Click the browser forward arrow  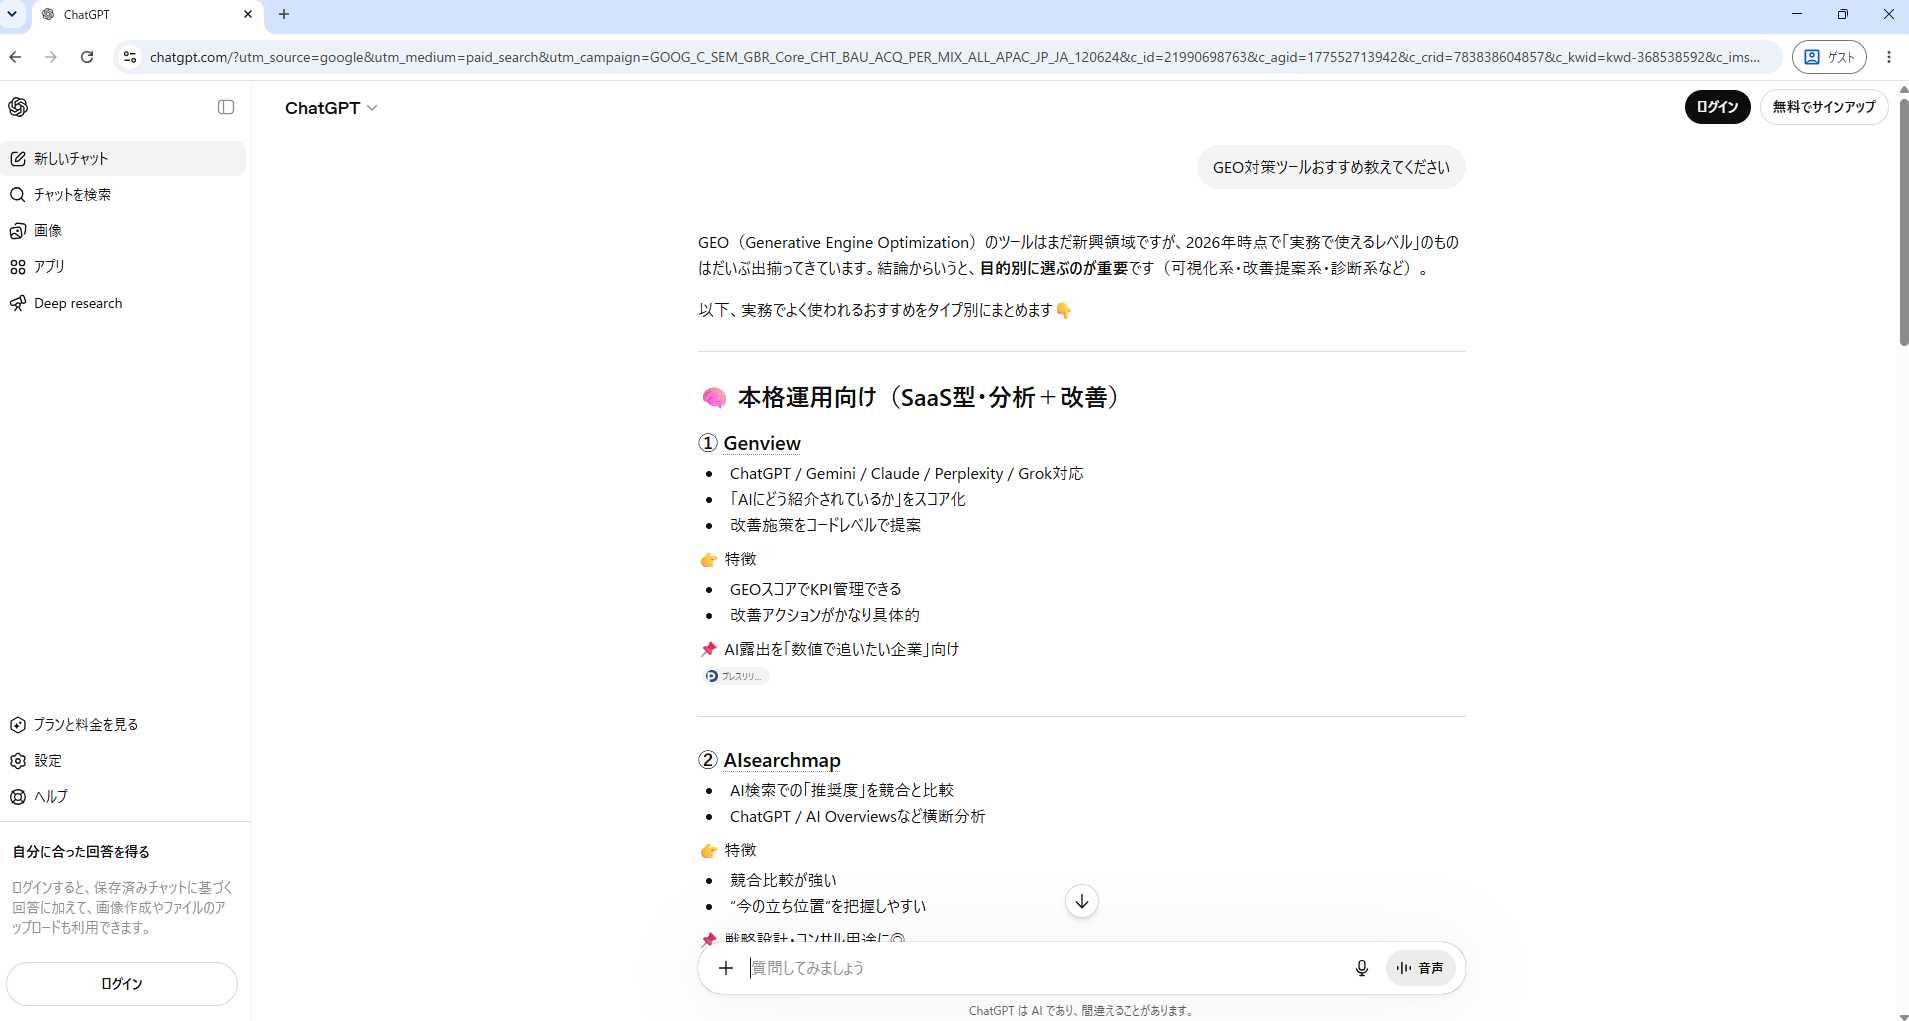point(51,57)
